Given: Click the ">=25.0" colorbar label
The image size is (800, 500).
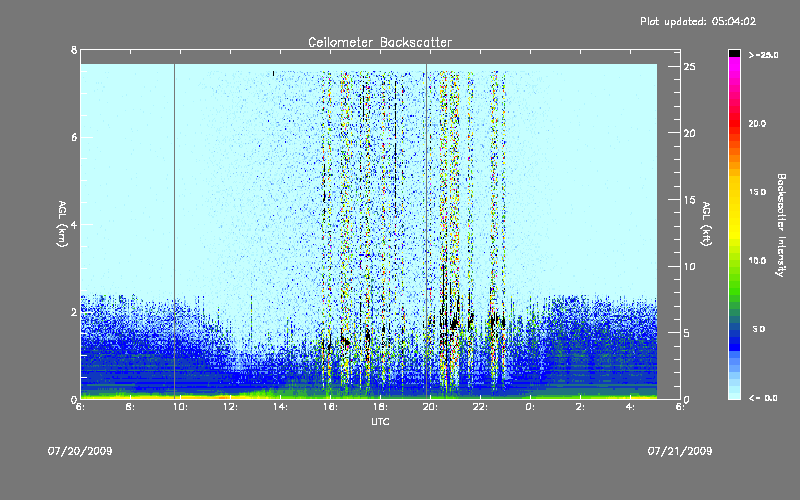Looking at the screenshot, I should coord(763,55).
